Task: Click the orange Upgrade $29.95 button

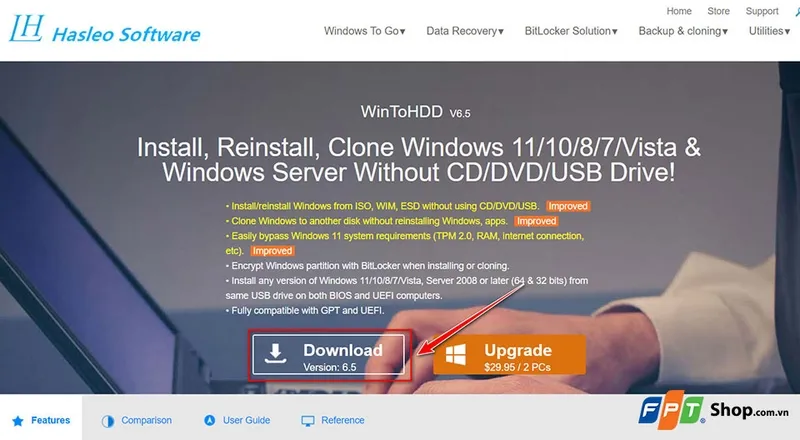Action: [509, 355]
